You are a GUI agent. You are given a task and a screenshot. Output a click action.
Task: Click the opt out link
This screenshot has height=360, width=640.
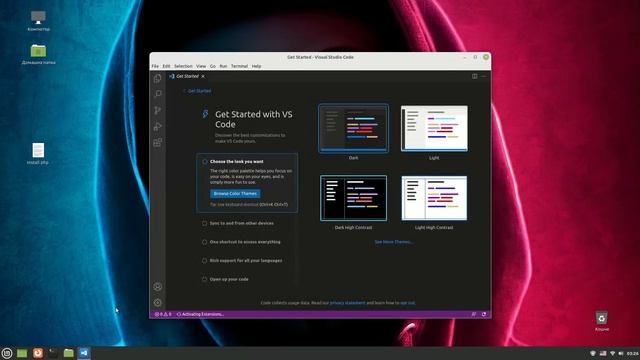click(407, 303)
